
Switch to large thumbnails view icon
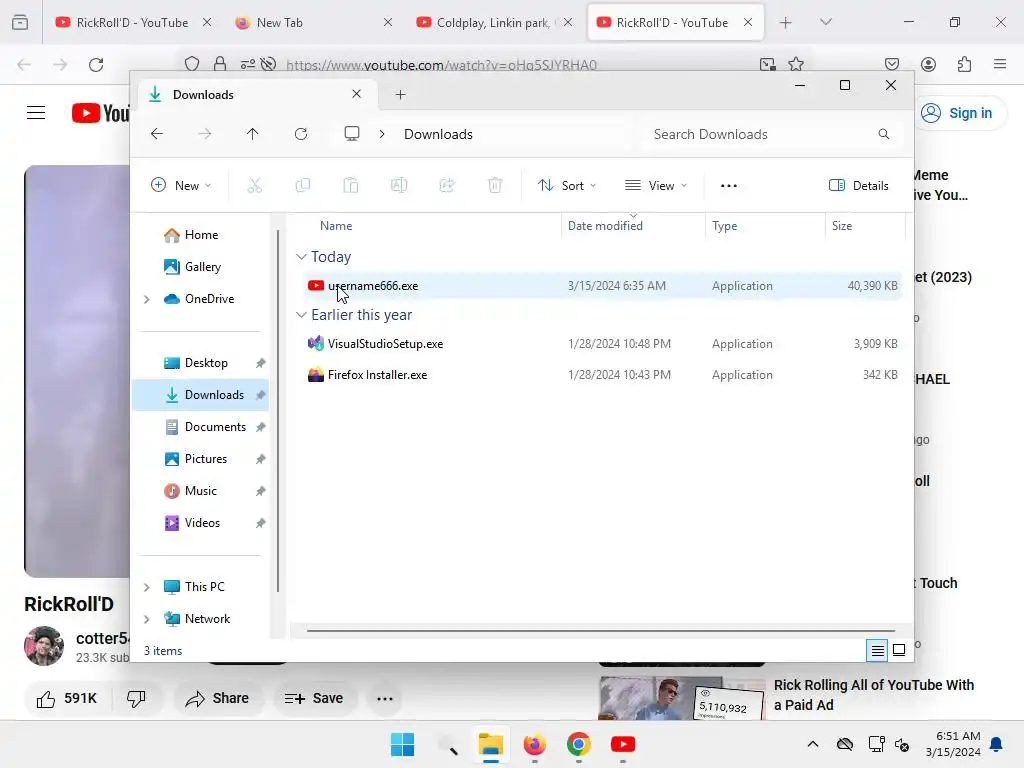click(899, 650)
